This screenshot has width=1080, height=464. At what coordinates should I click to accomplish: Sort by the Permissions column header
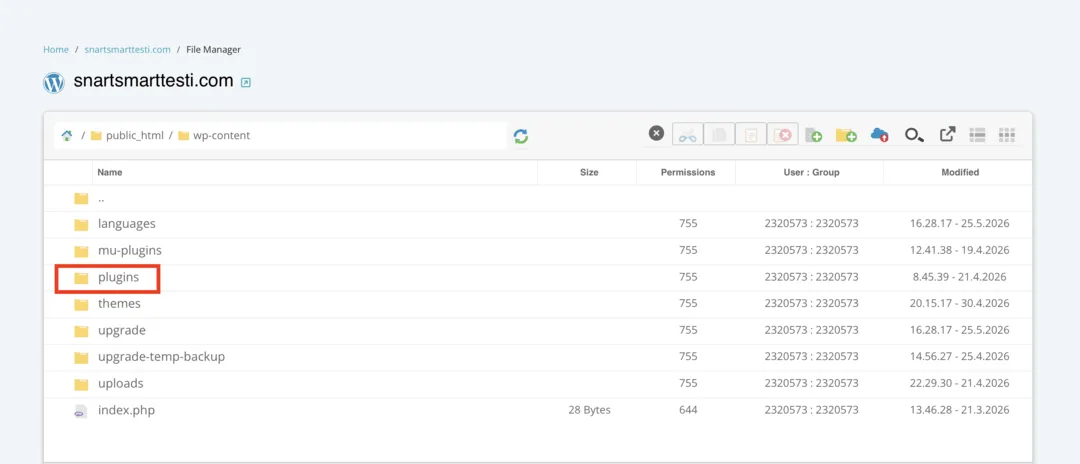[x=688, y=173]
